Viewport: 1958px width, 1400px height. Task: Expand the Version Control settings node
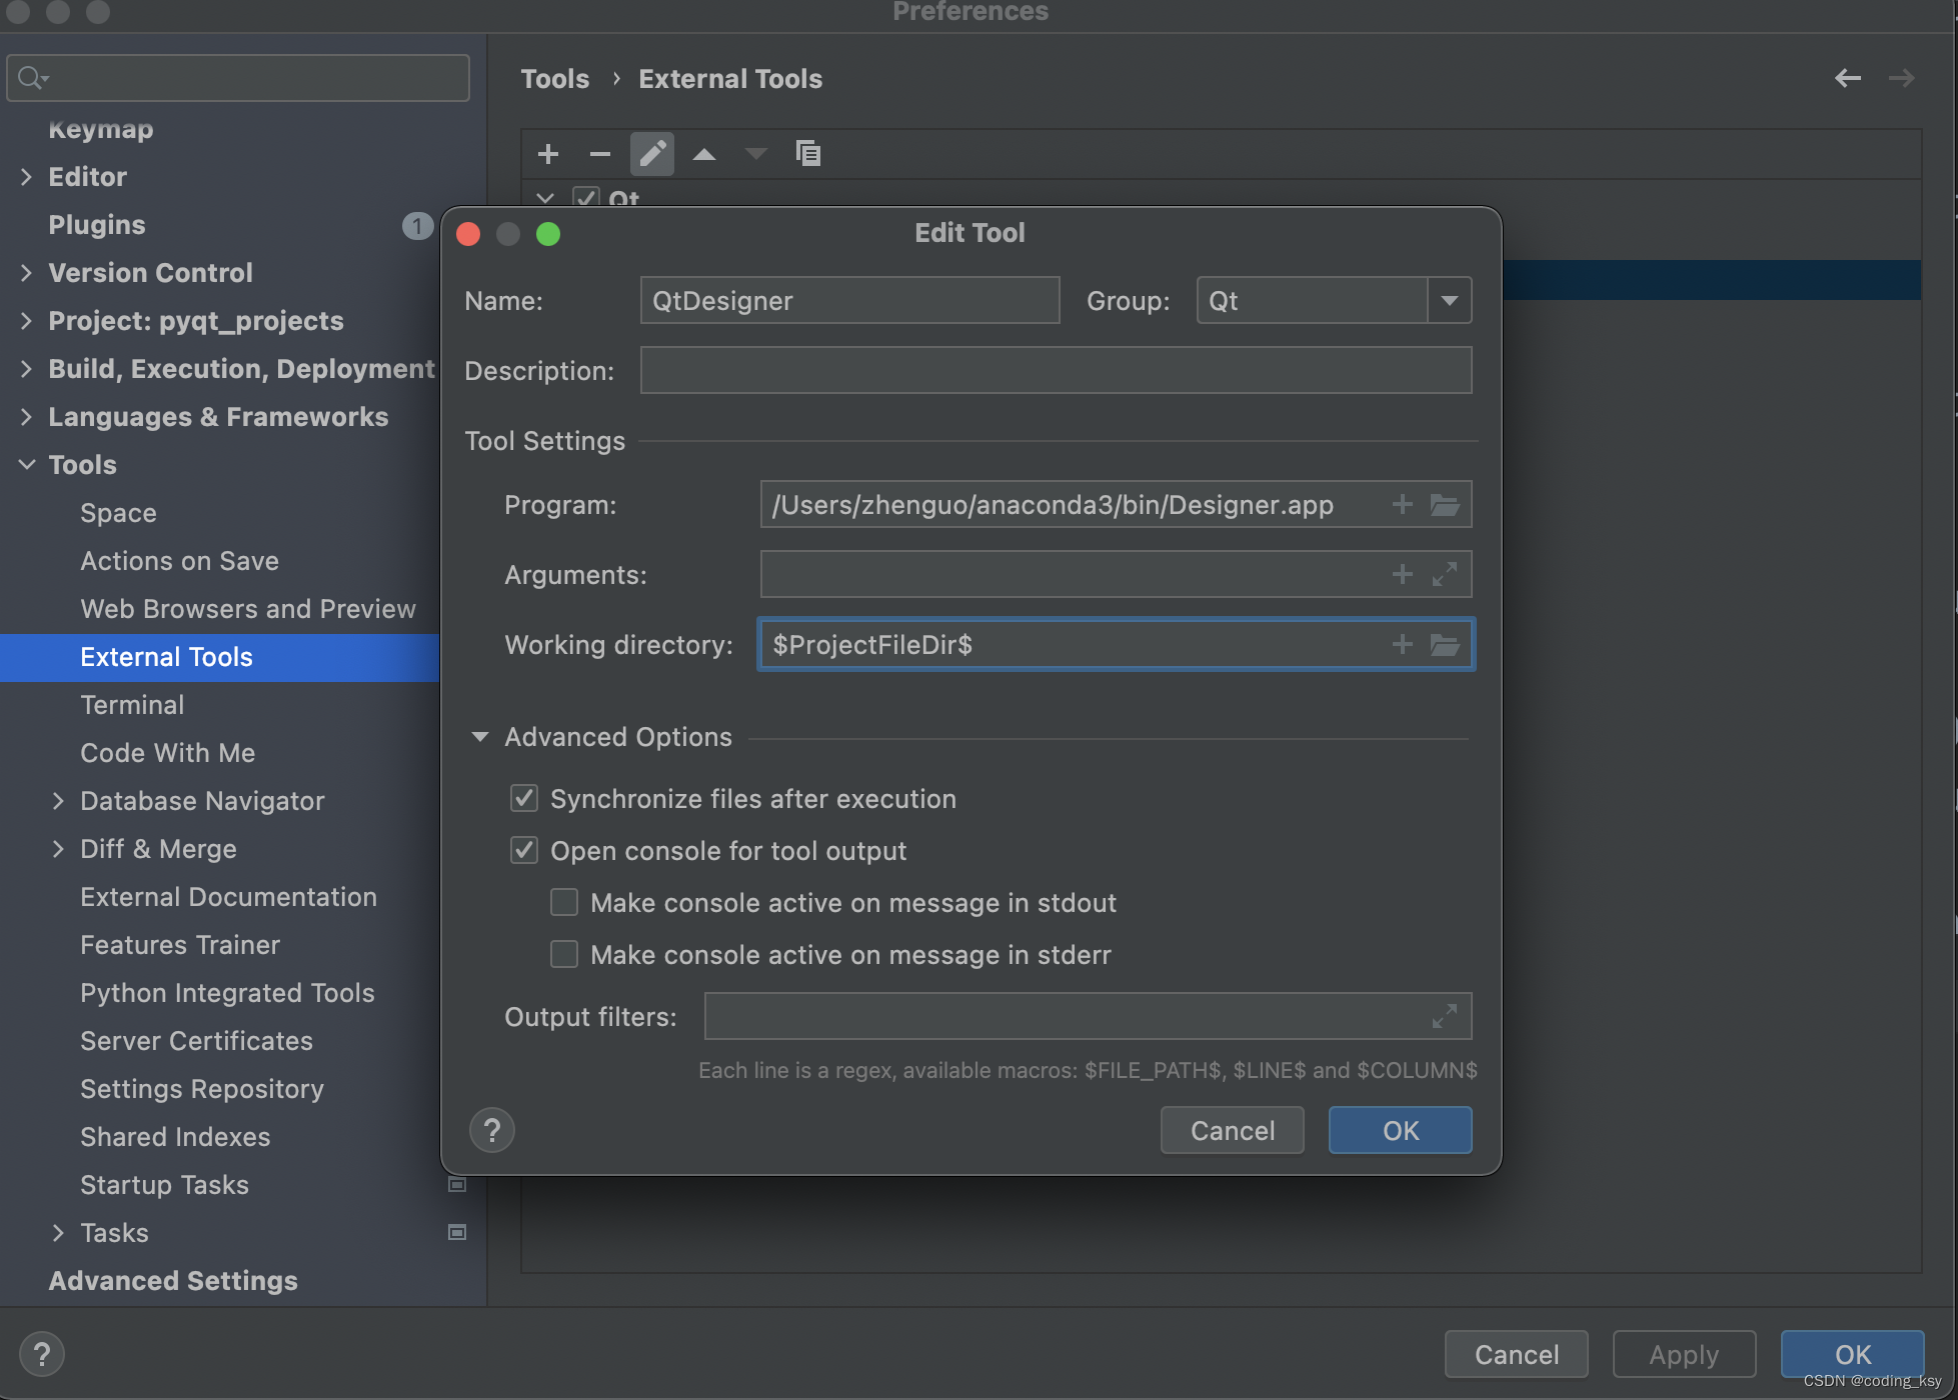[26, 273]
